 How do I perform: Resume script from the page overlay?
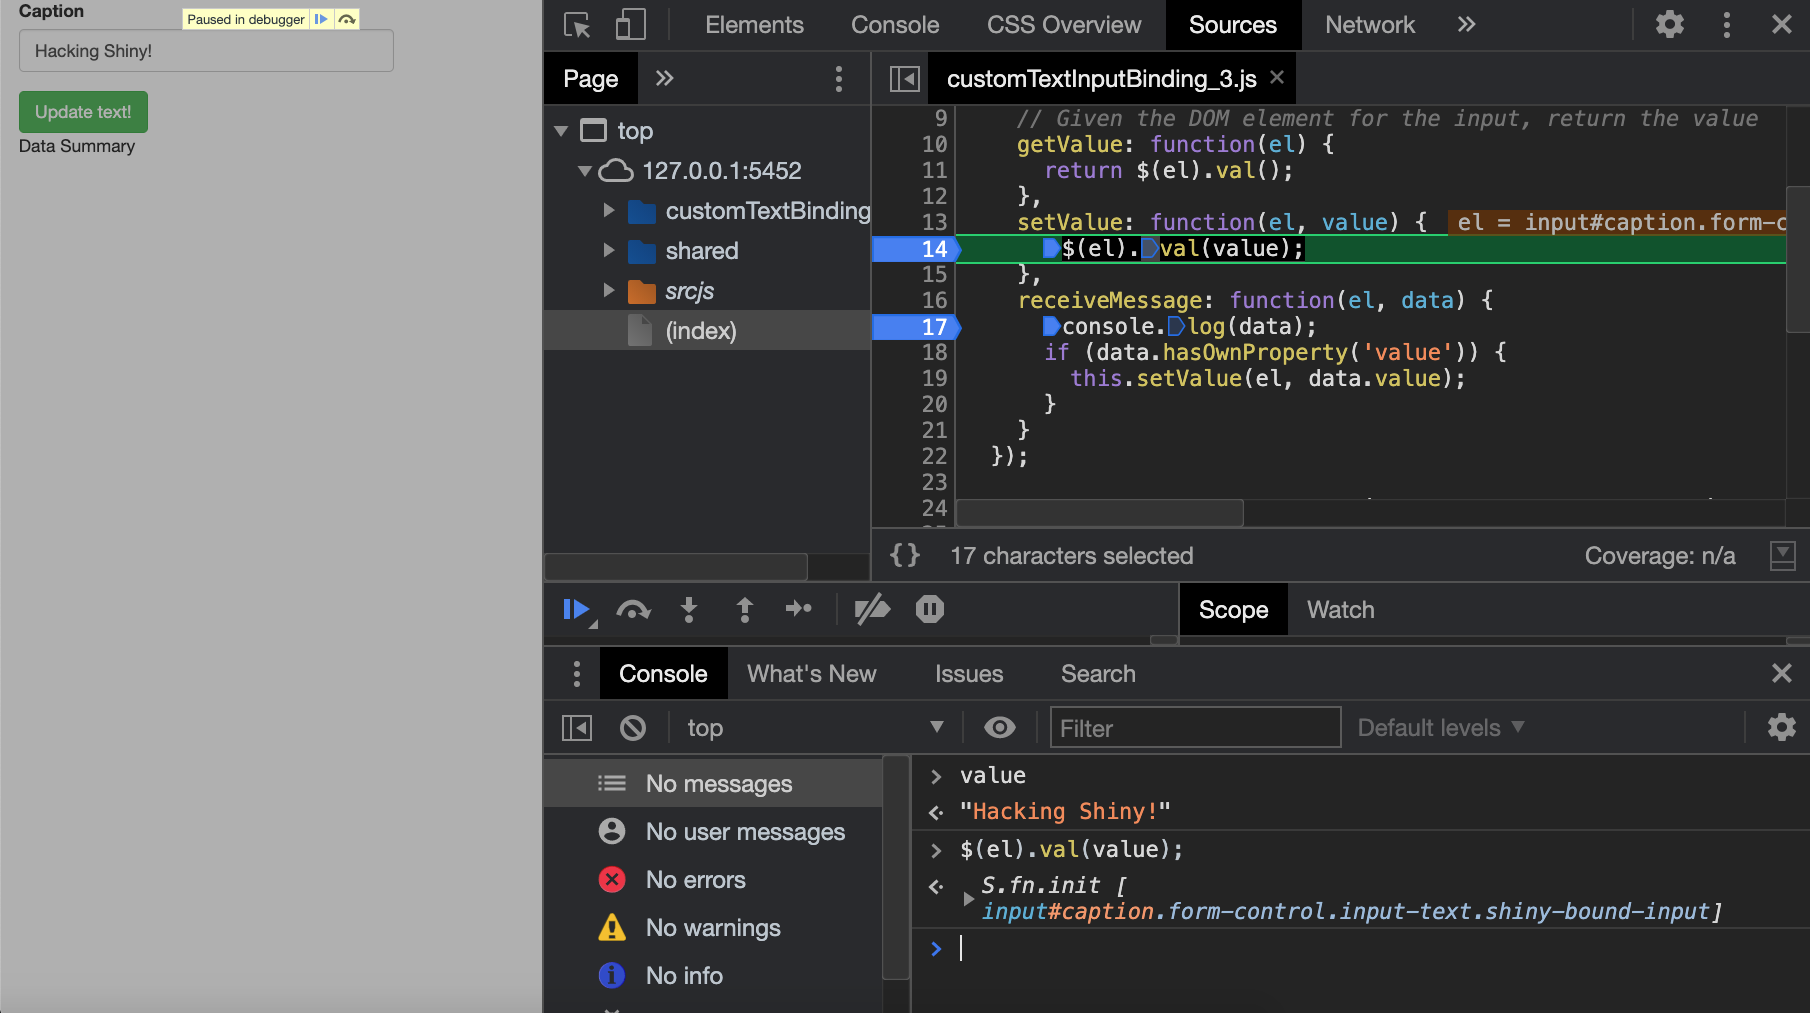point(321,19)
